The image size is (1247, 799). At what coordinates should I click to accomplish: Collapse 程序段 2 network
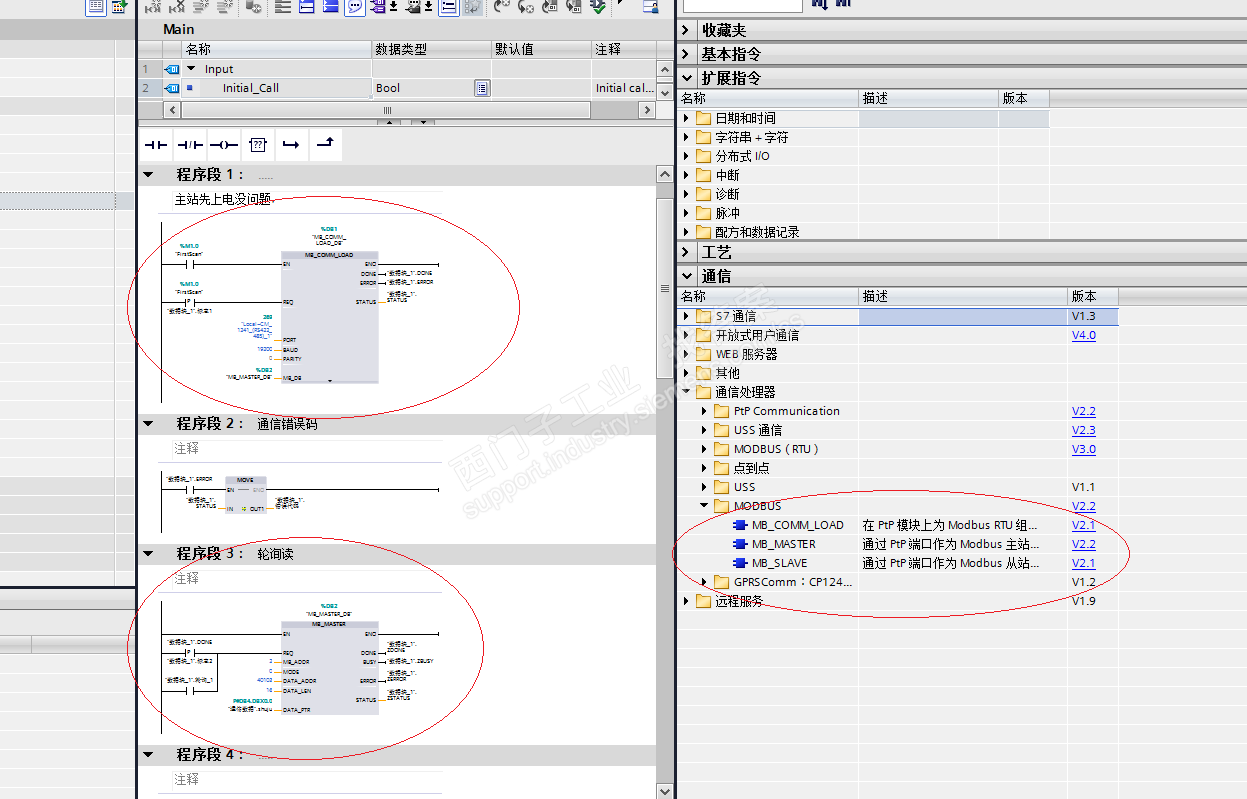(x=149, y=424)
